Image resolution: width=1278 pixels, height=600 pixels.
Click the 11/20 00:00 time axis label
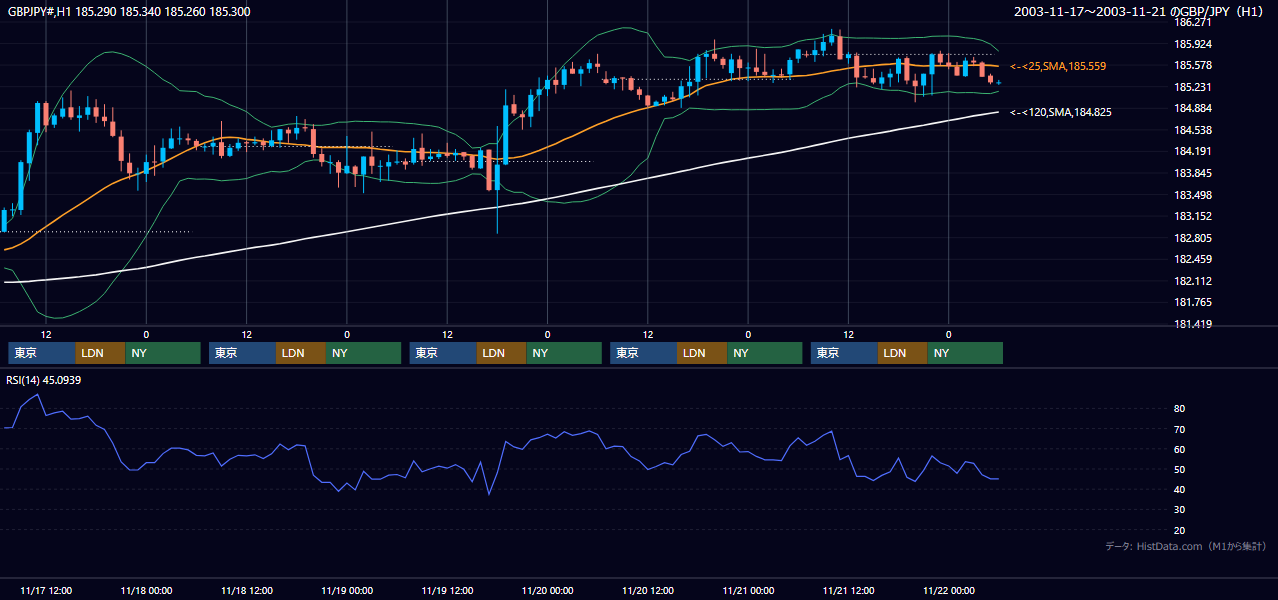[548, 591]
